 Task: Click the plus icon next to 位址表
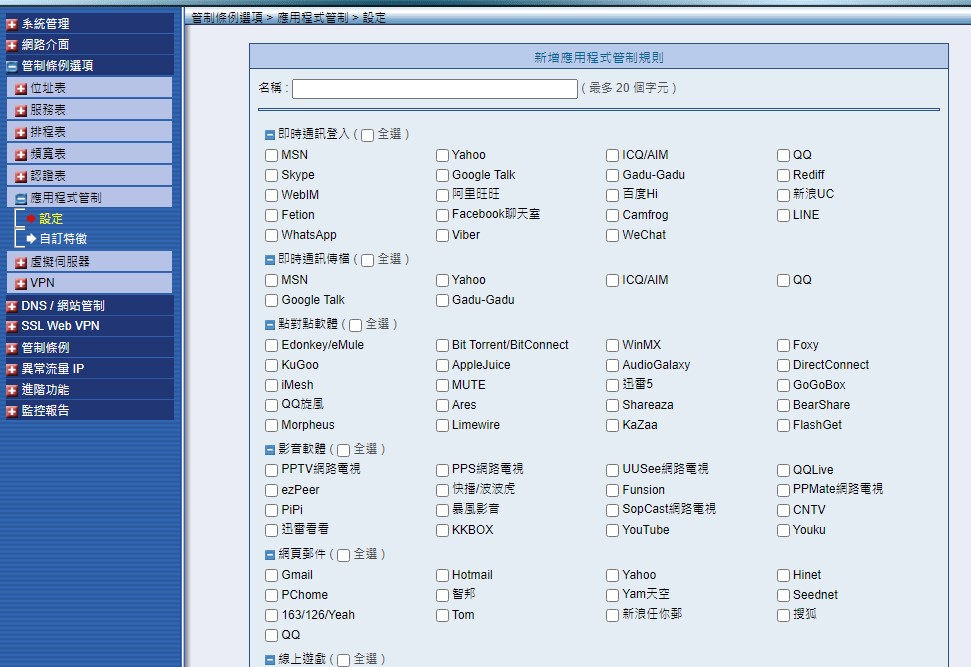point(21,89)
